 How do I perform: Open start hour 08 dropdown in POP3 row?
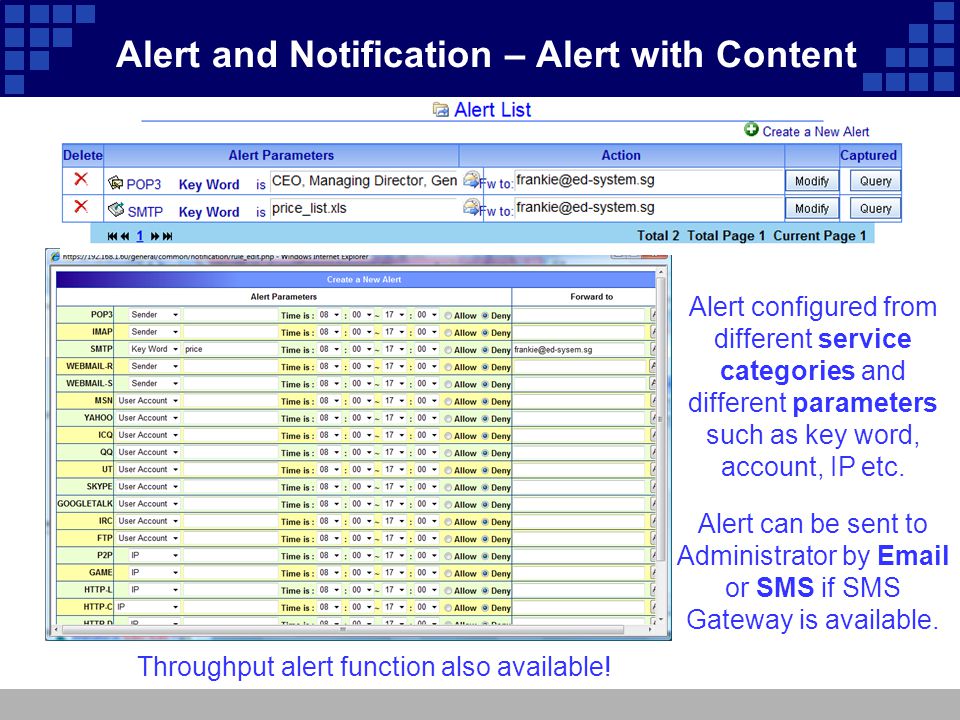[x=329, y=315]
